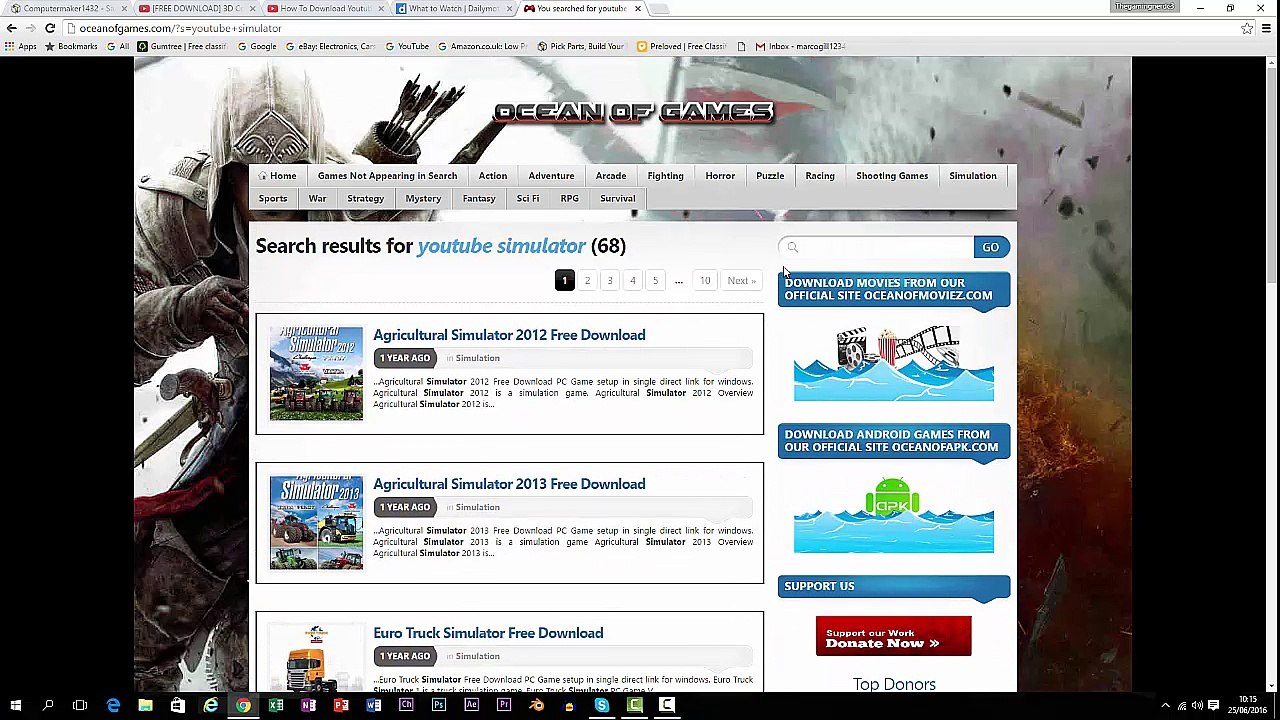The image size is (1280, 720).
Task: Open the YouTube bookmark
Action: coord(407,46)
